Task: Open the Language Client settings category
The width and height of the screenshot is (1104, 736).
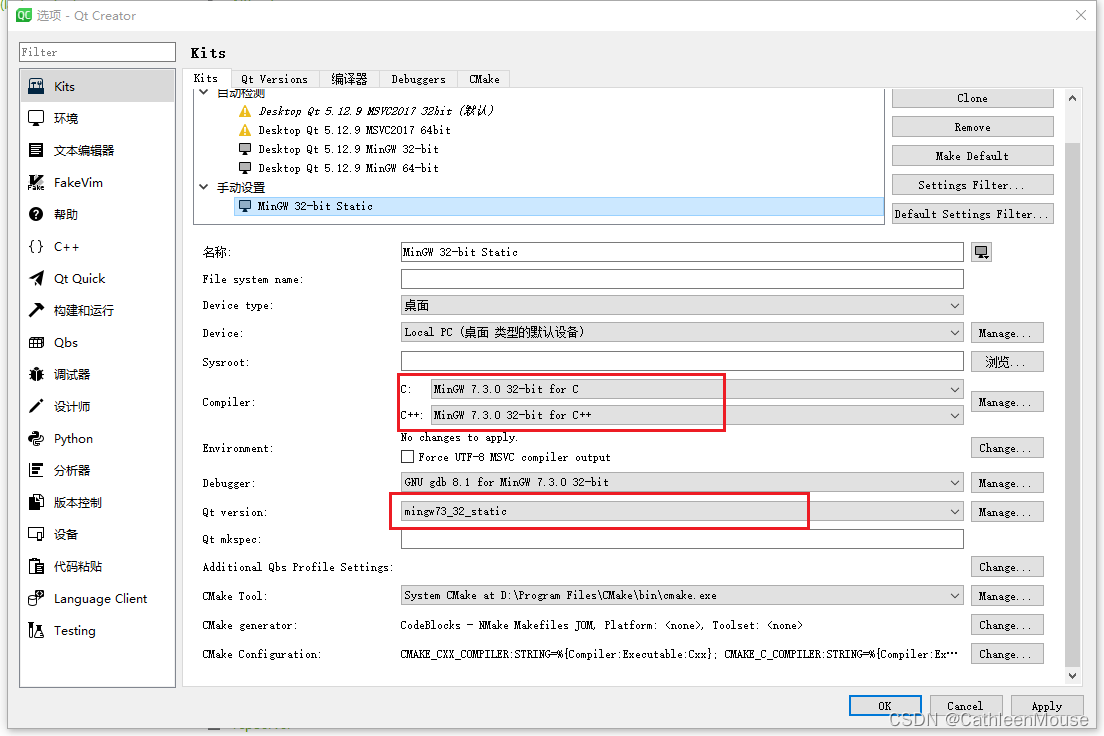Action: click(97, 599)
